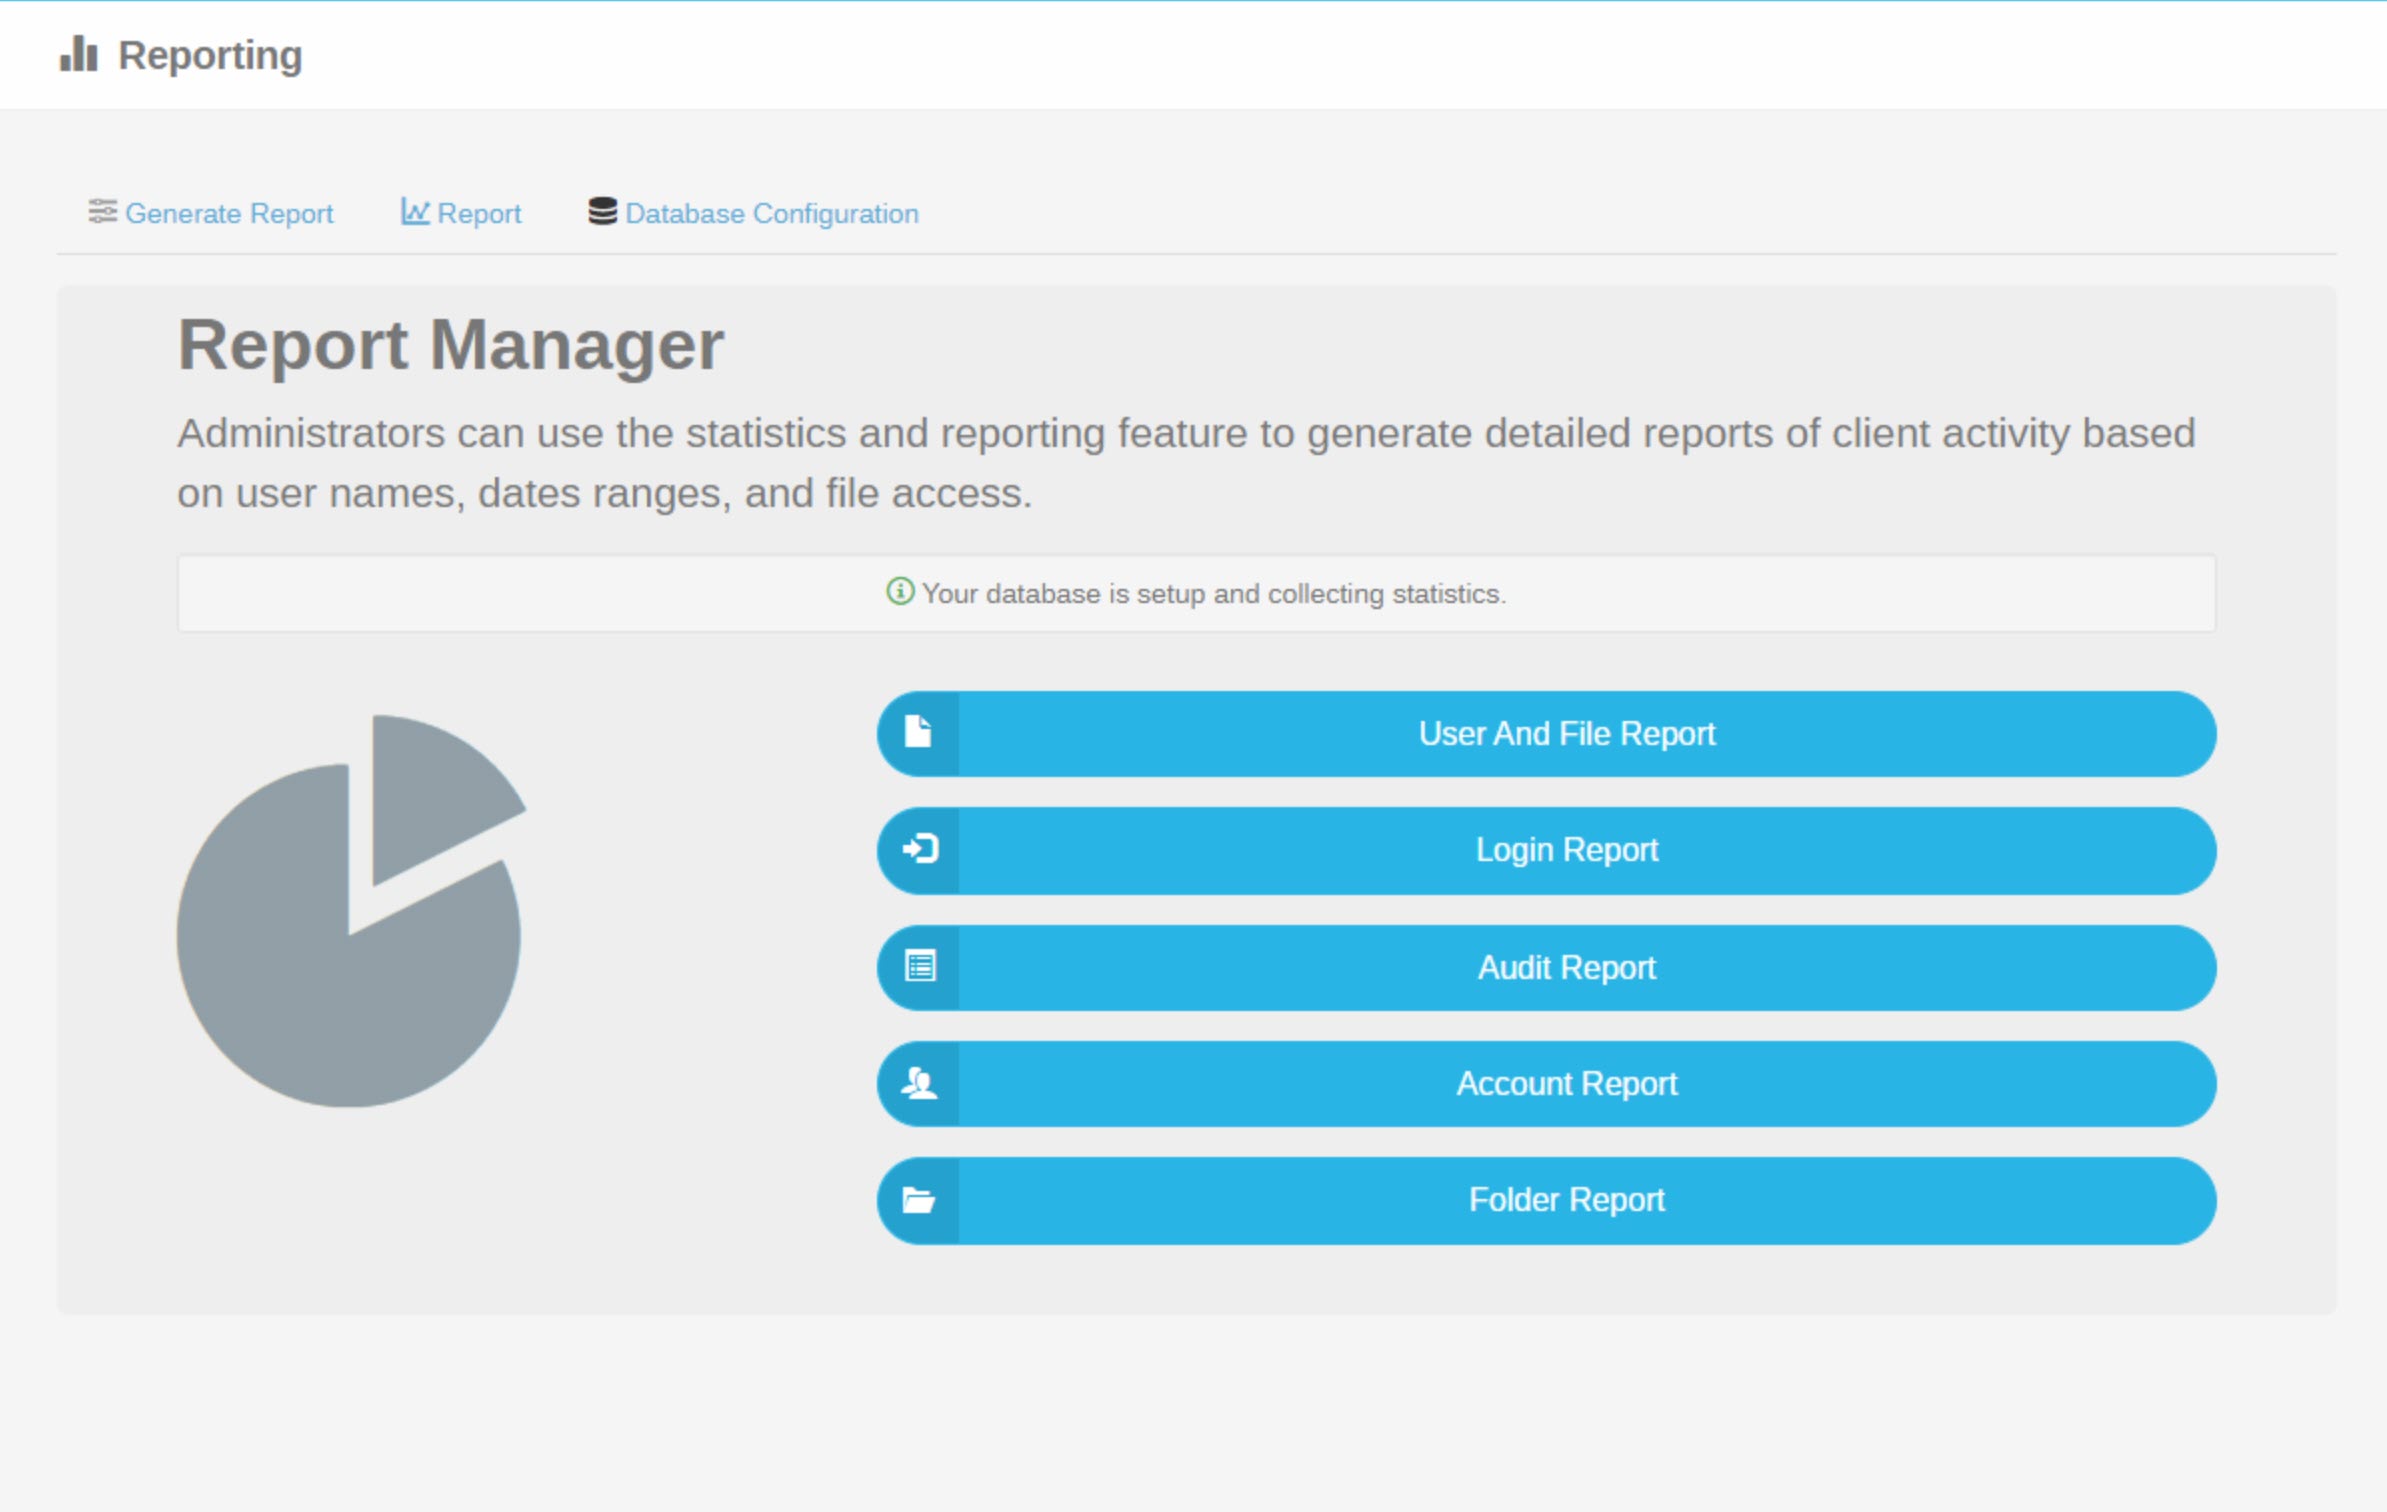Click the Reporting page title
Viewport: 2387px width, 1512px height.
pos(210,55)
